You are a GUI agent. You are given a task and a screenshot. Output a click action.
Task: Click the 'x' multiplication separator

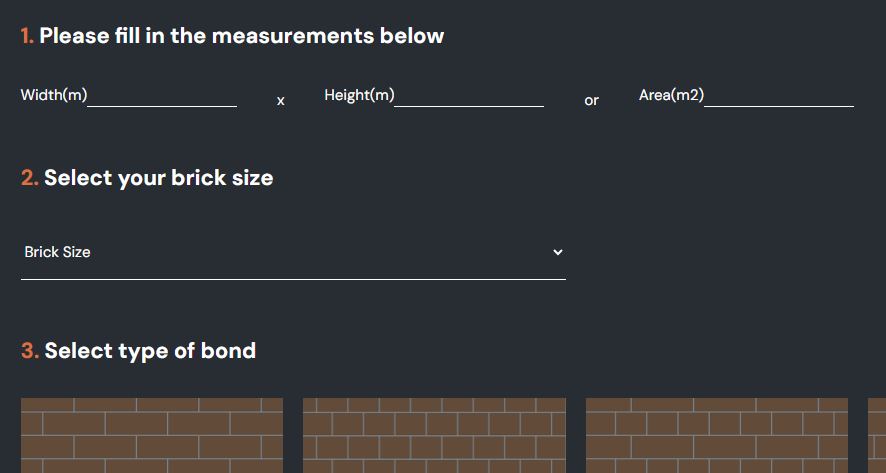(281, 101)
